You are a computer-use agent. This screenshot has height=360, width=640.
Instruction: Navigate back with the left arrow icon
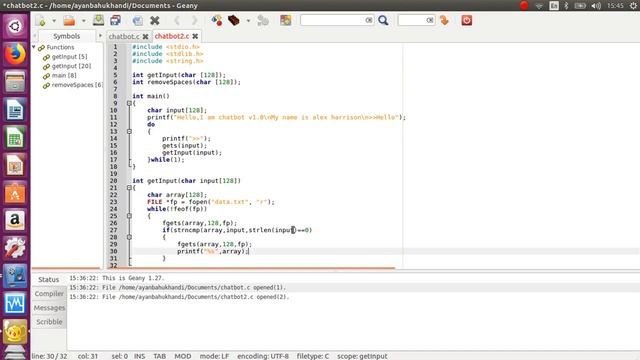(x=177, y=20)
